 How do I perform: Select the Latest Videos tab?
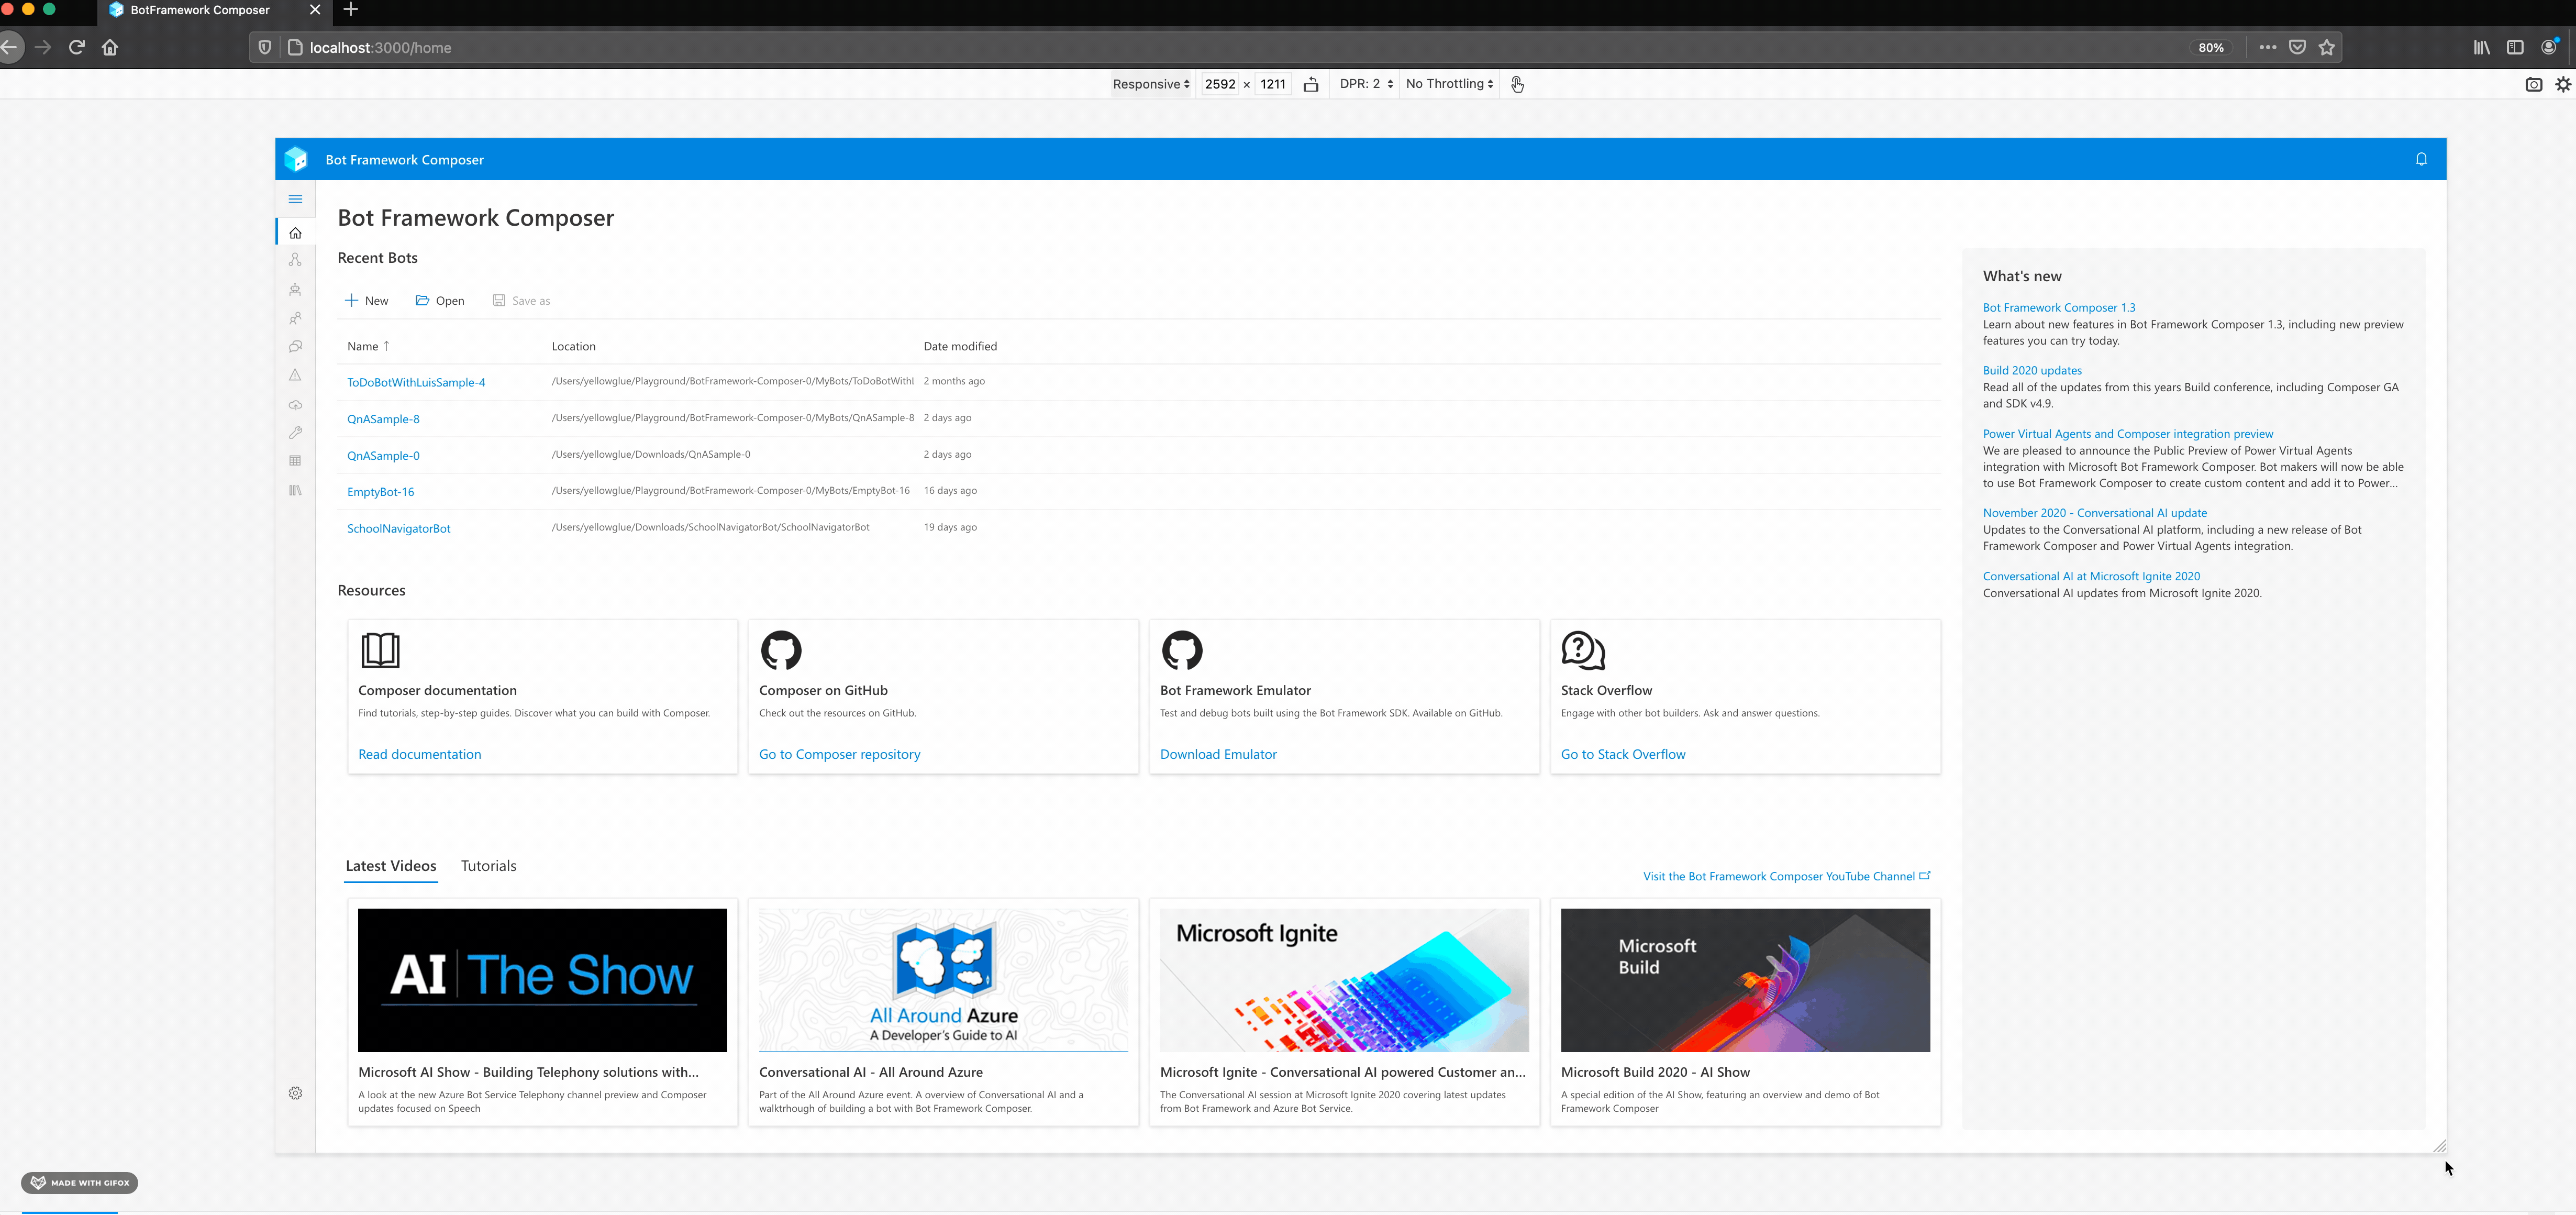click(391, 866)
